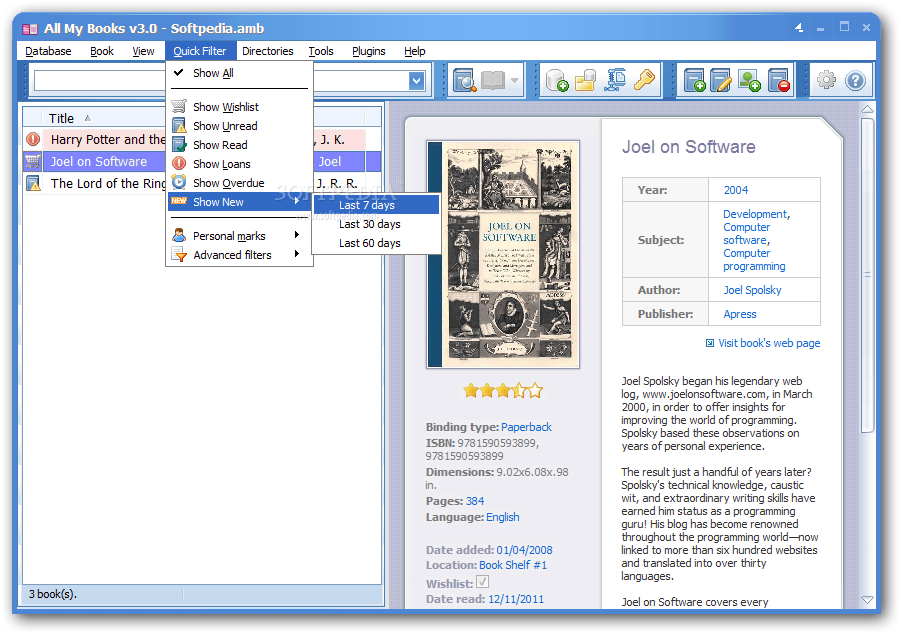Click the Joel on Software cover thumbnail

click(503, 254)
